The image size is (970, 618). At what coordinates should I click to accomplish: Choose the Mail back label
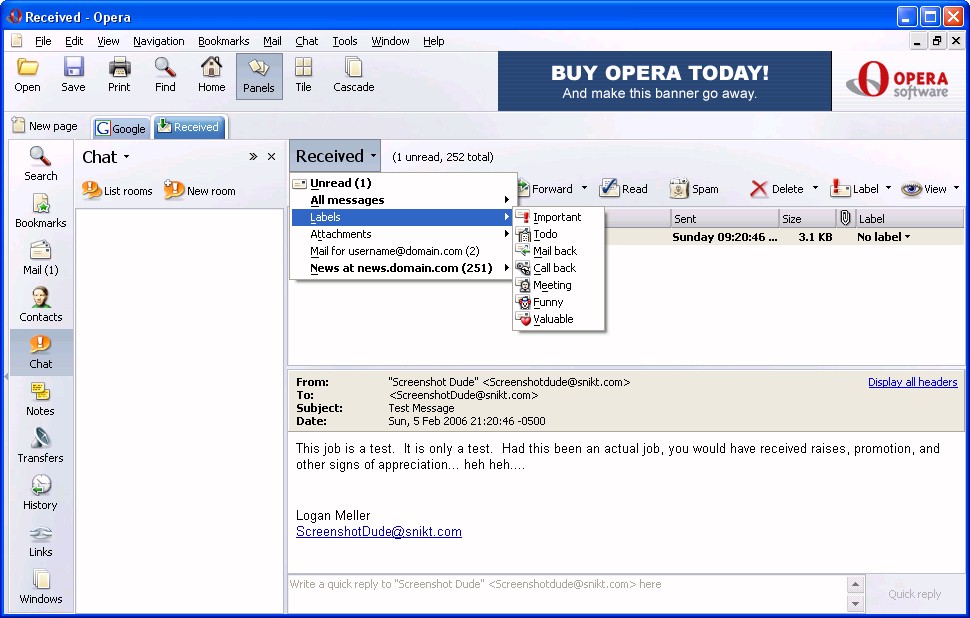click(x=558, y=251)
